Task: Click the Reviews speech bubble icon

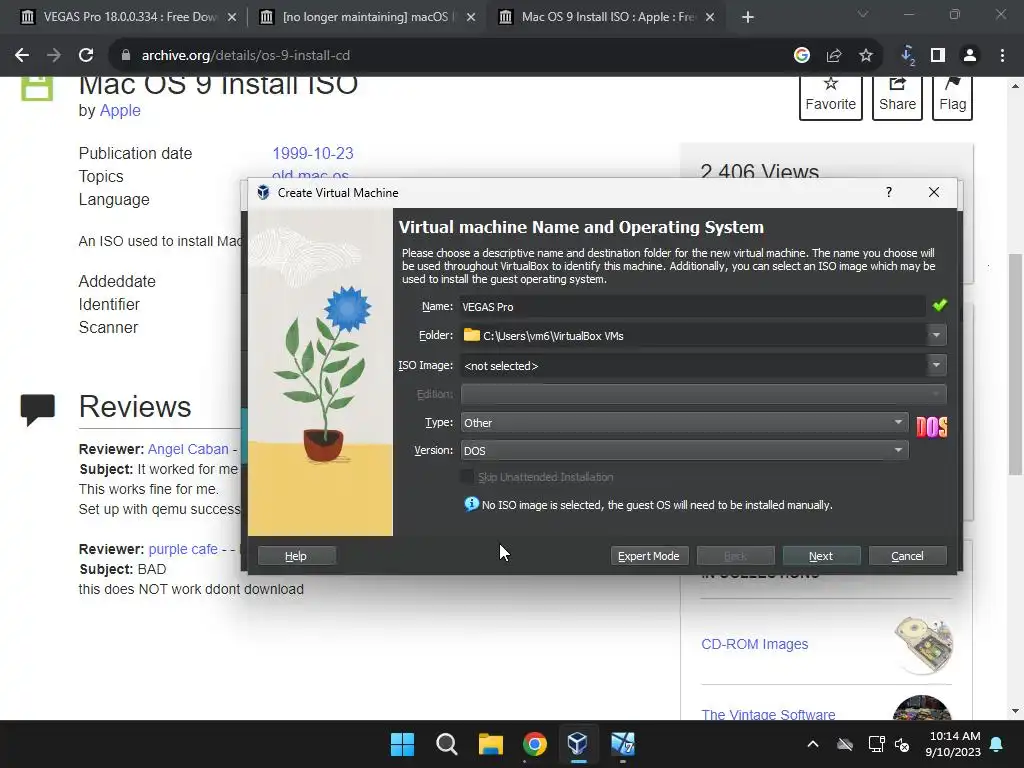Action: (37, 409)
